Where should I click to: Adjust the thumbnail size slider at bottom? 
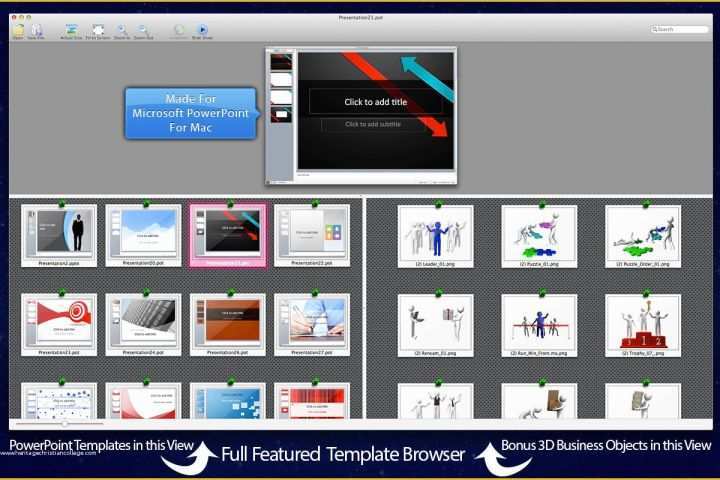(x=65, y=424)
